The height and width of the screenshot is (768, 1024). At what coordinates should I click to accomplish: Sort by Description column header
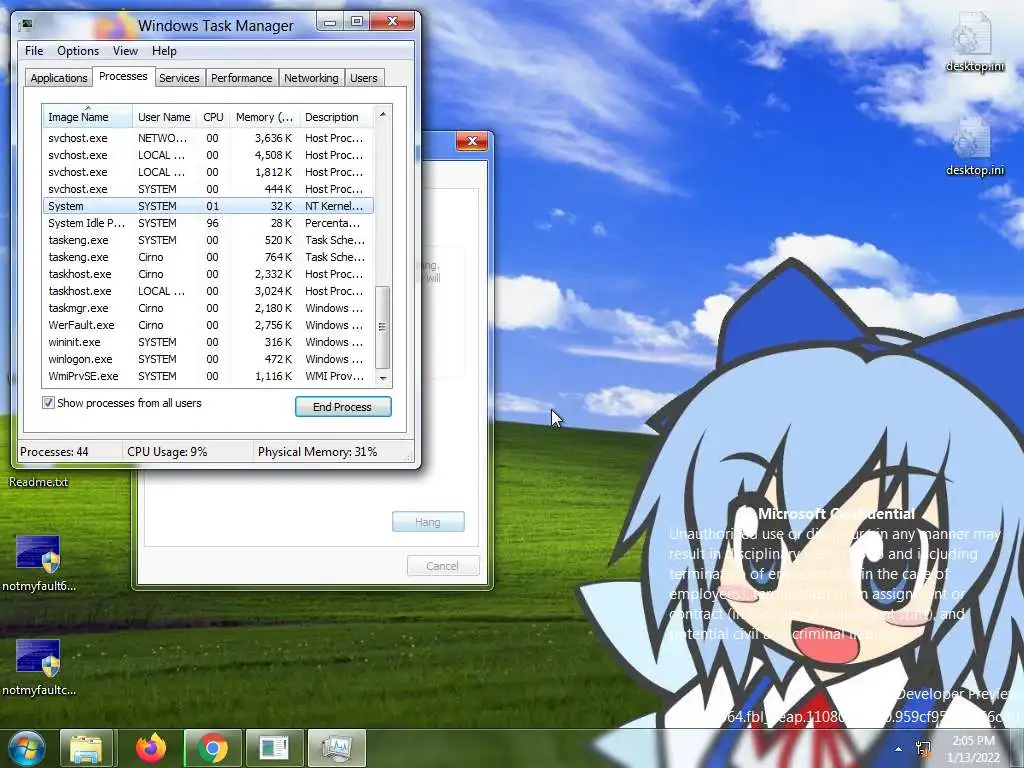point(336,117)
